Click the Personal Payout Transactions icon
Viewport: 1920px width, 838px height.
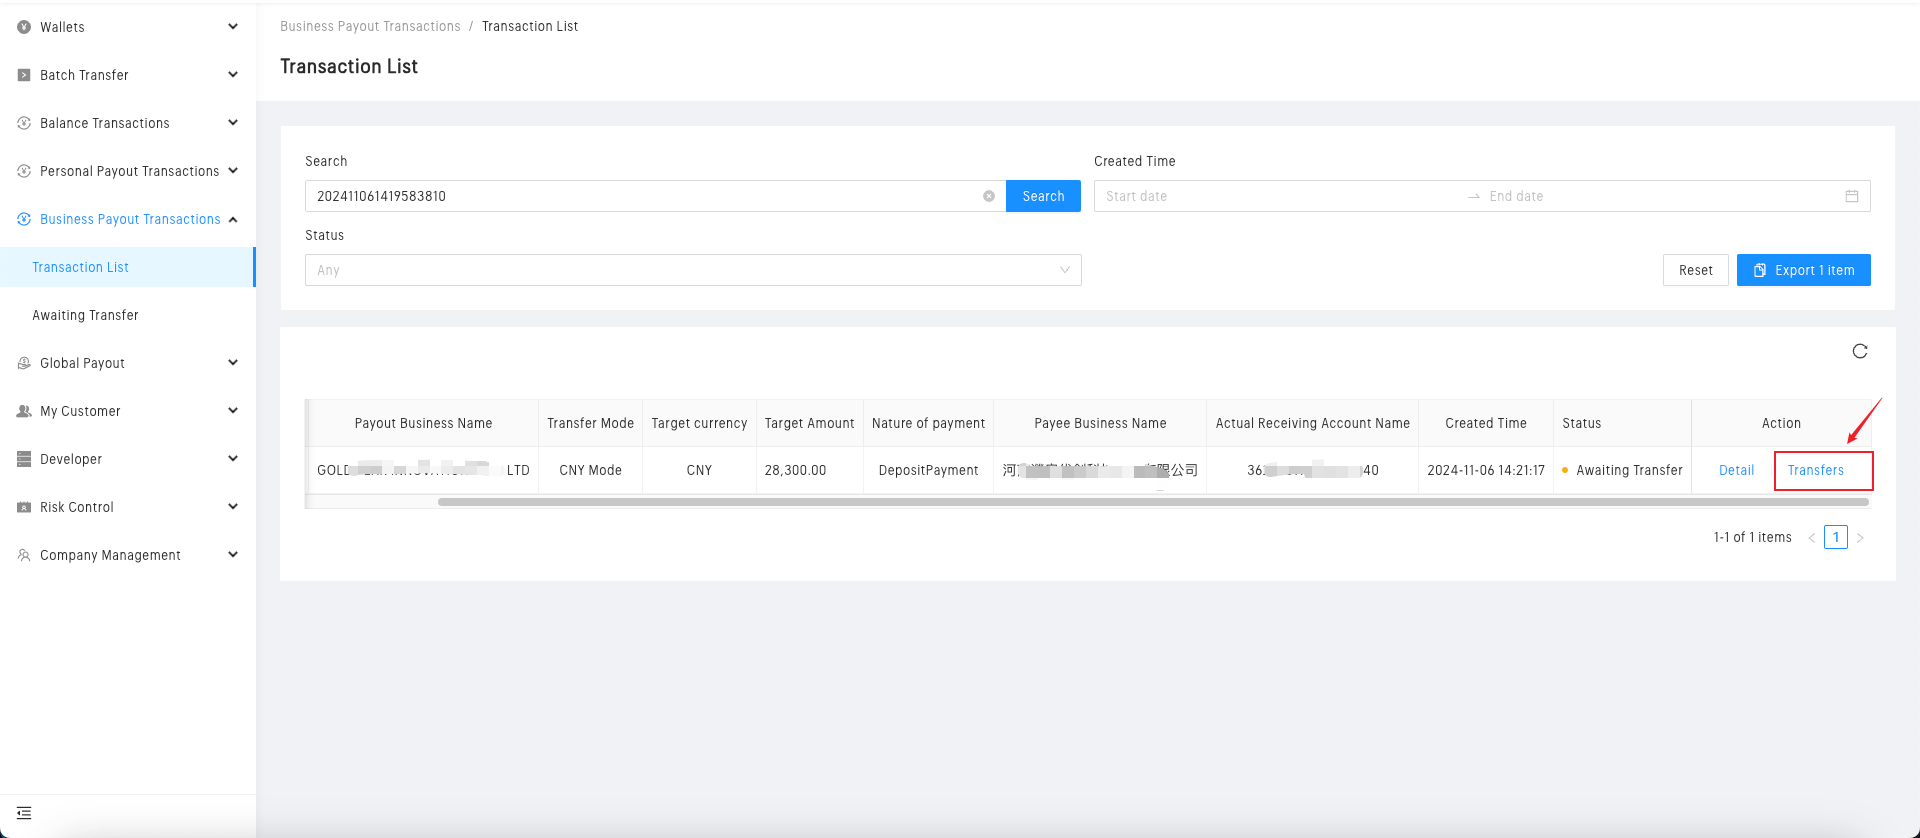tap(24, 171)
